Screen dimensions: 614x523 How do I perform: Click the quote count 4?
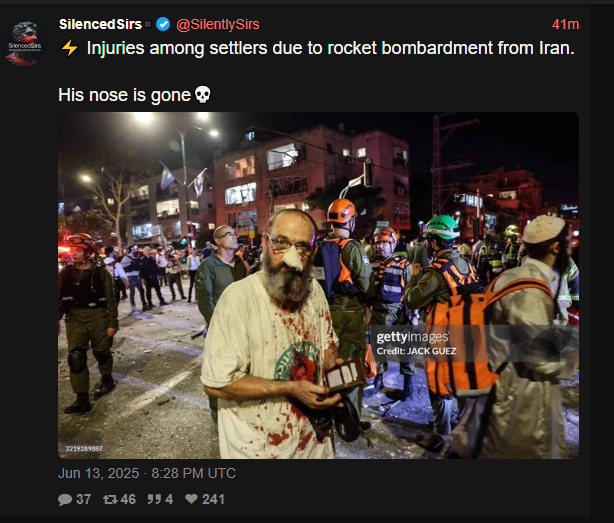[169, 499]
